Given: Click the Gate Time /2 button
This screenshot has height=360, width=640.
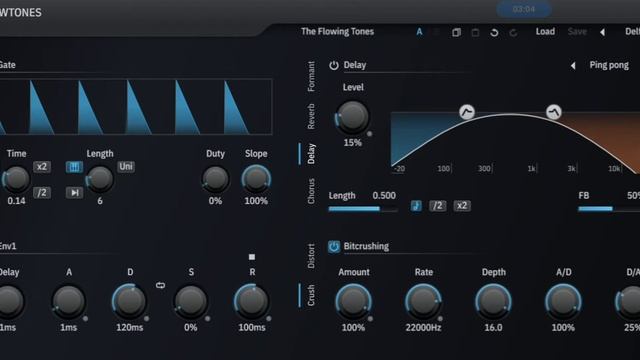Looking at the screenshot, I should [42, 193].
